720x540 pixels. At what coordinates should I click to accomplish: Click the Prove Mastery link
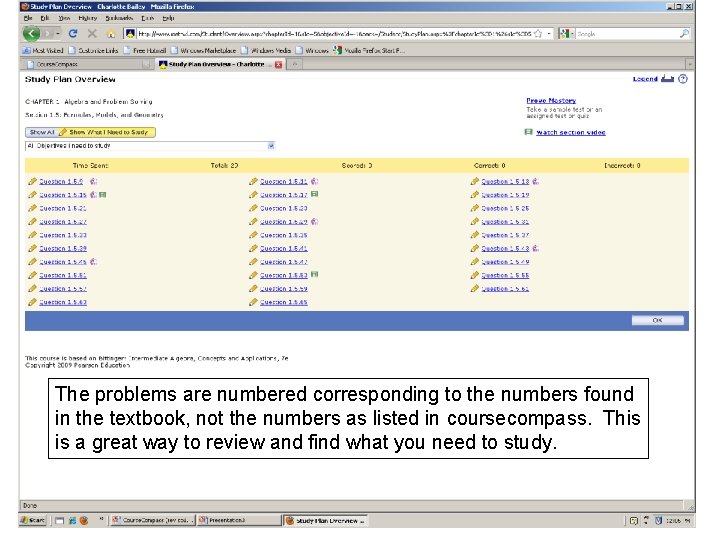[x=551, y=100]
